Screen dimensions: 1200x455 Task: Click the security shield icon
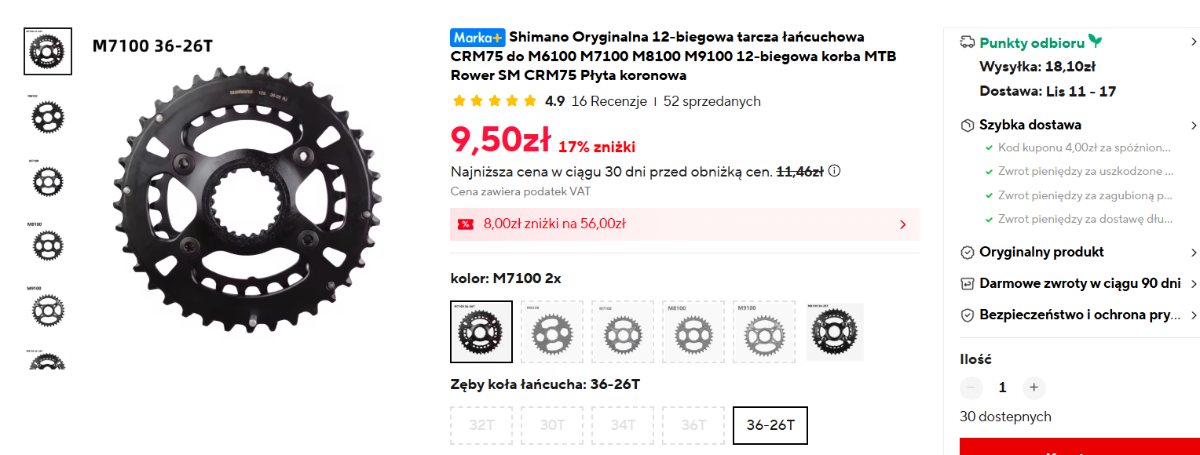tap(967, 315)
